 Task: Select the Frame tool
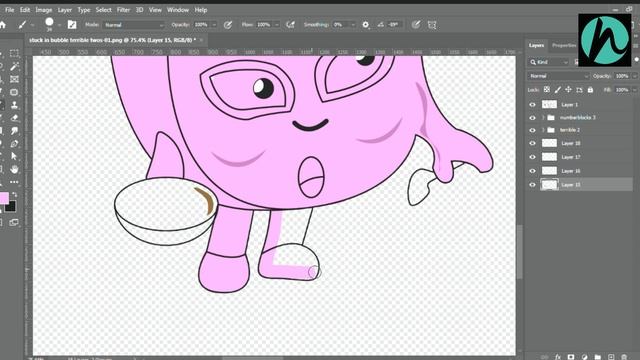(14, 79)
